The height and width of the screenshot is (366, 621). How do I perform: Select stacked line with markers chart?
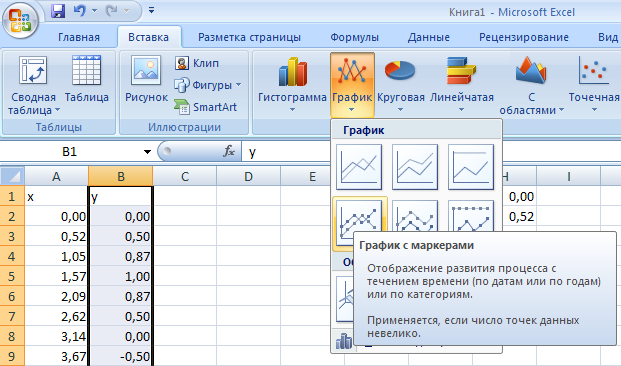pos(415,216)
